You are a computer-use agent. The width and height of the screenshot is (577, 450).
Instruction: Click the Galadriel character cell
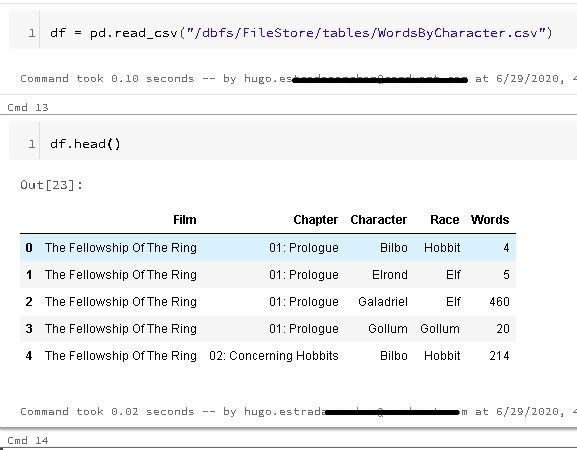pyautogui.click(x=383, y=302)
